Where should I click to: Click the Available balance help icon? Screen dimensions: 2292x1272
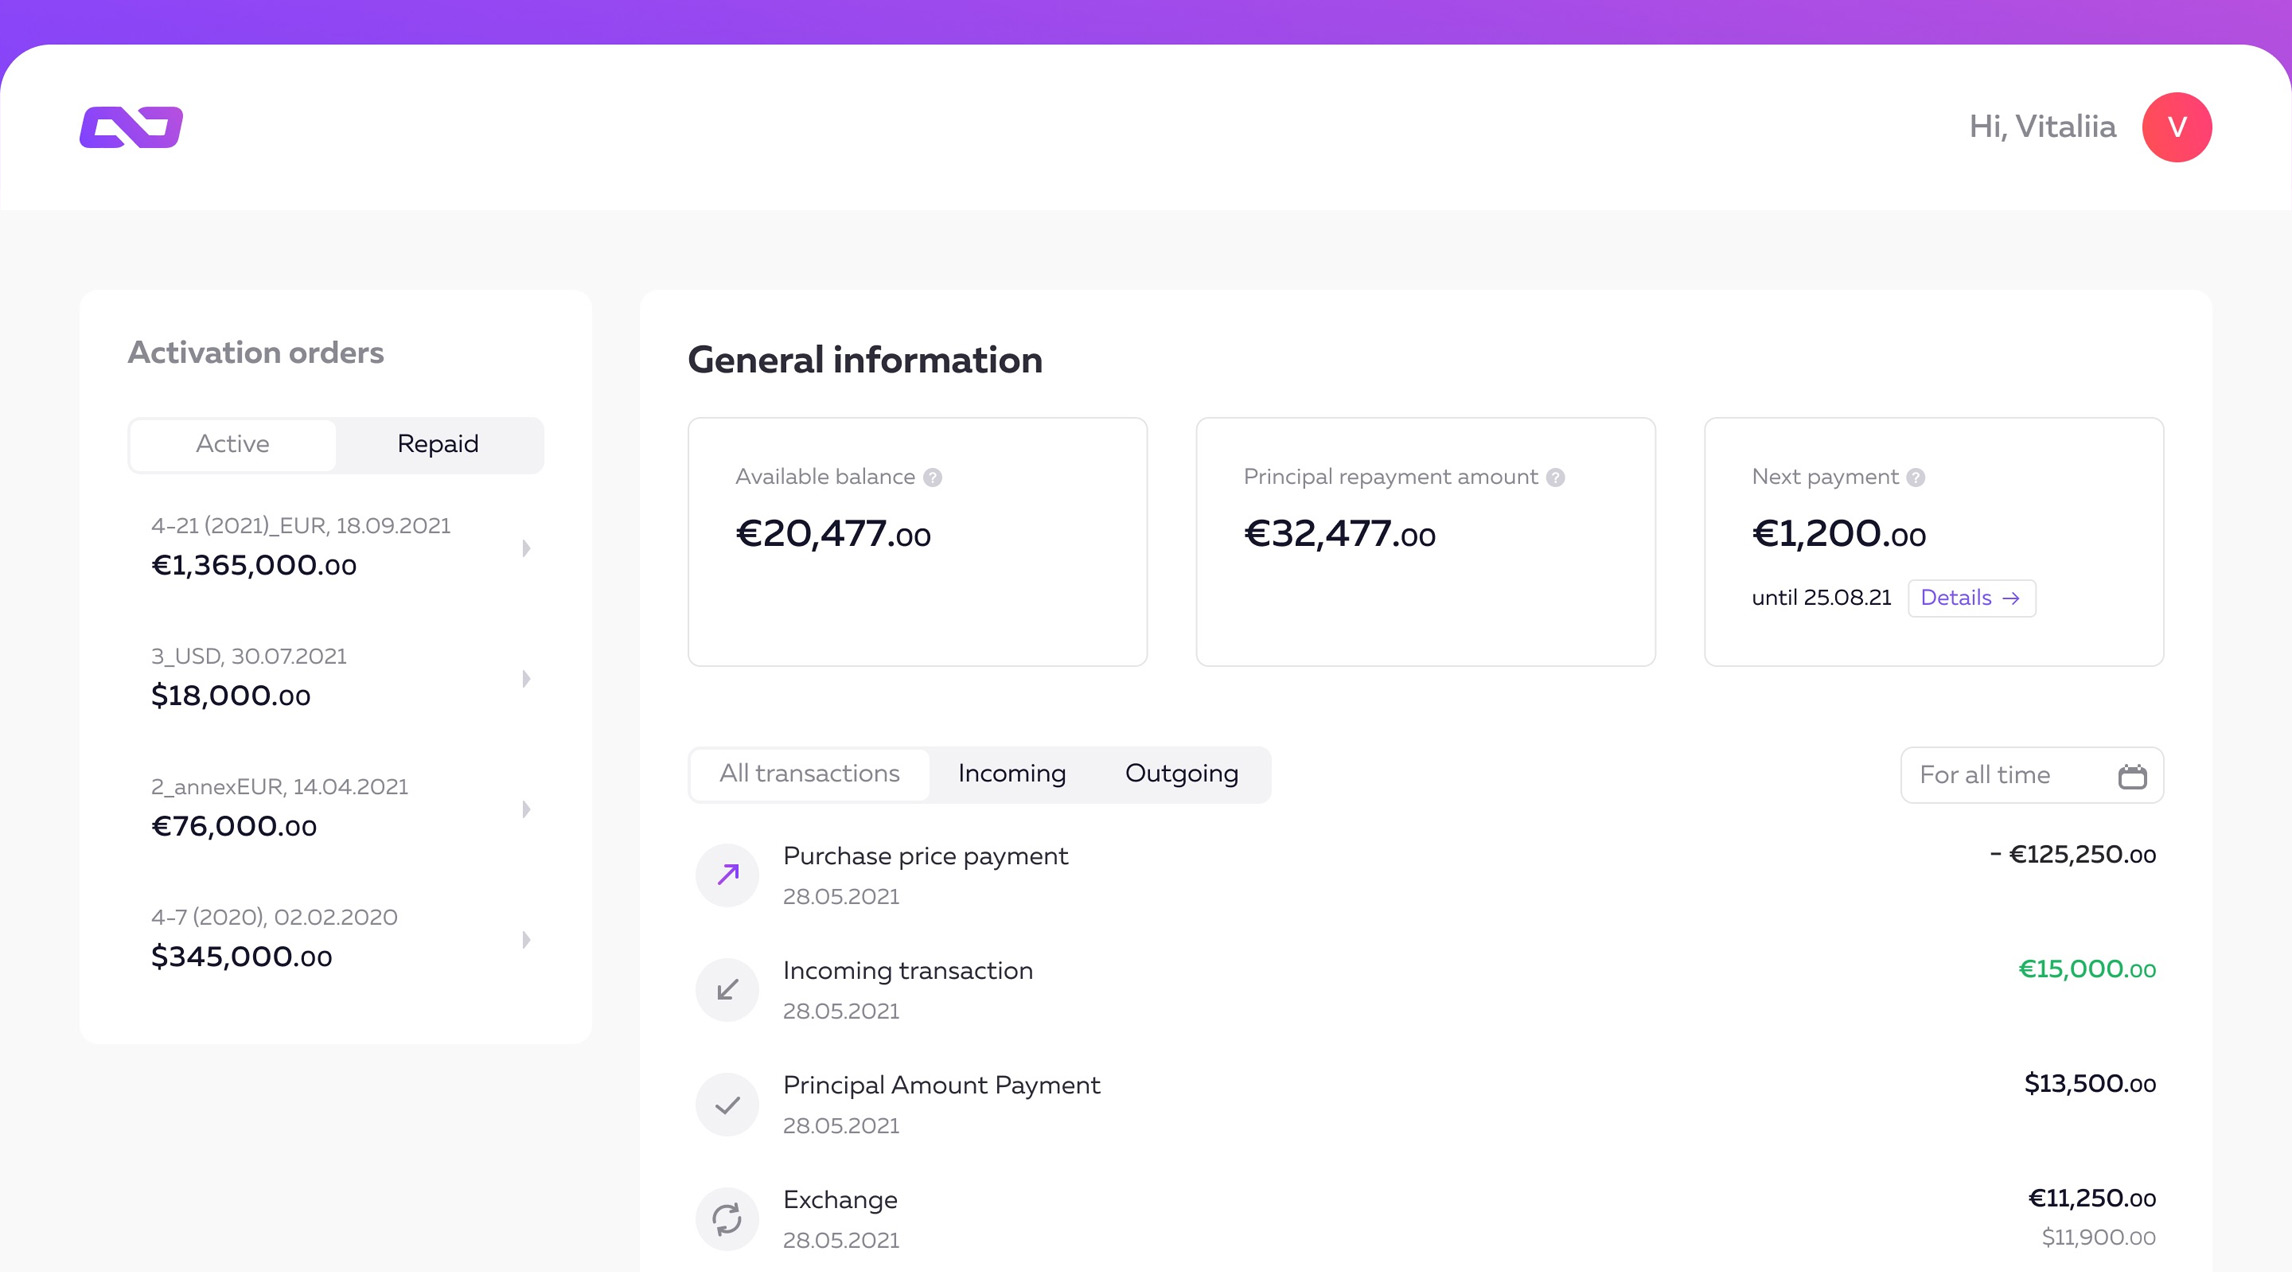click(x=932, y=478)
